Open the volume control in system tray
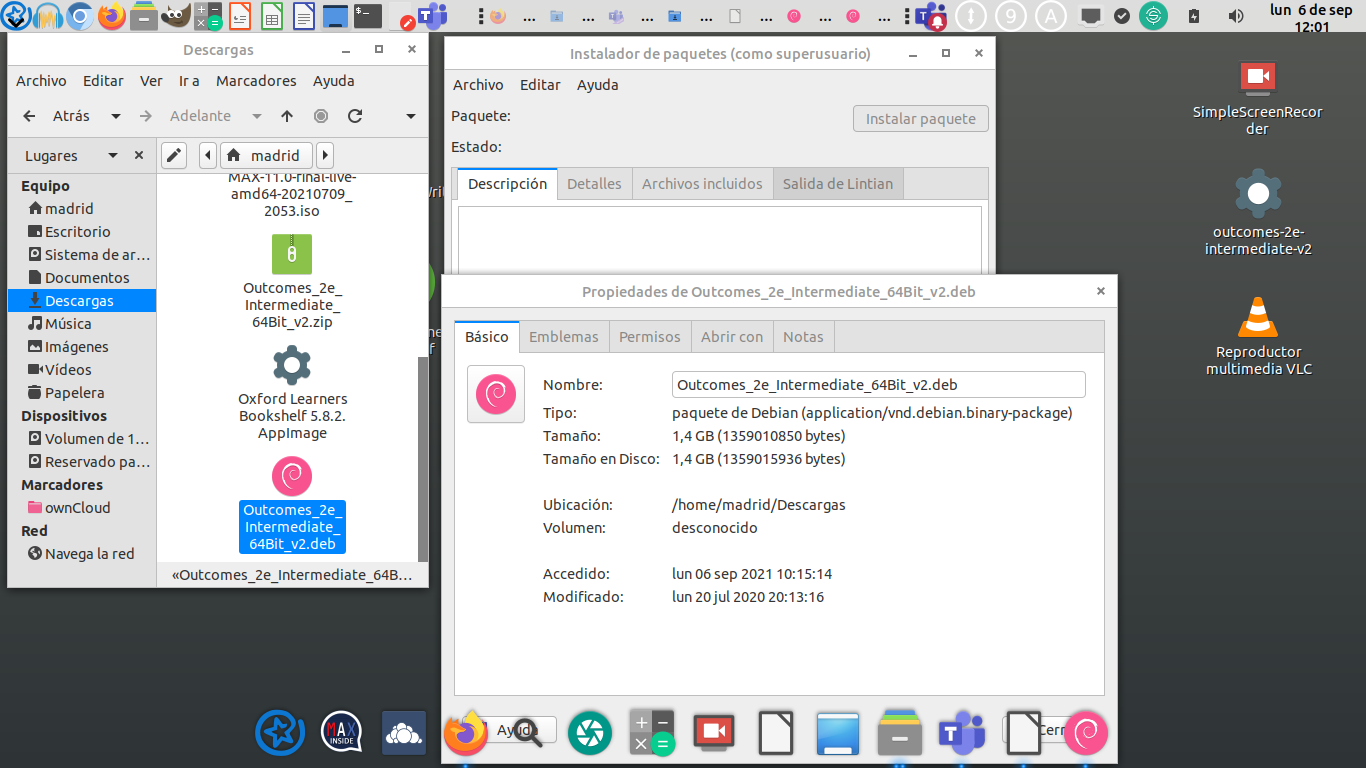Viewport: 1366px width, 768px height. [1236, 16]
